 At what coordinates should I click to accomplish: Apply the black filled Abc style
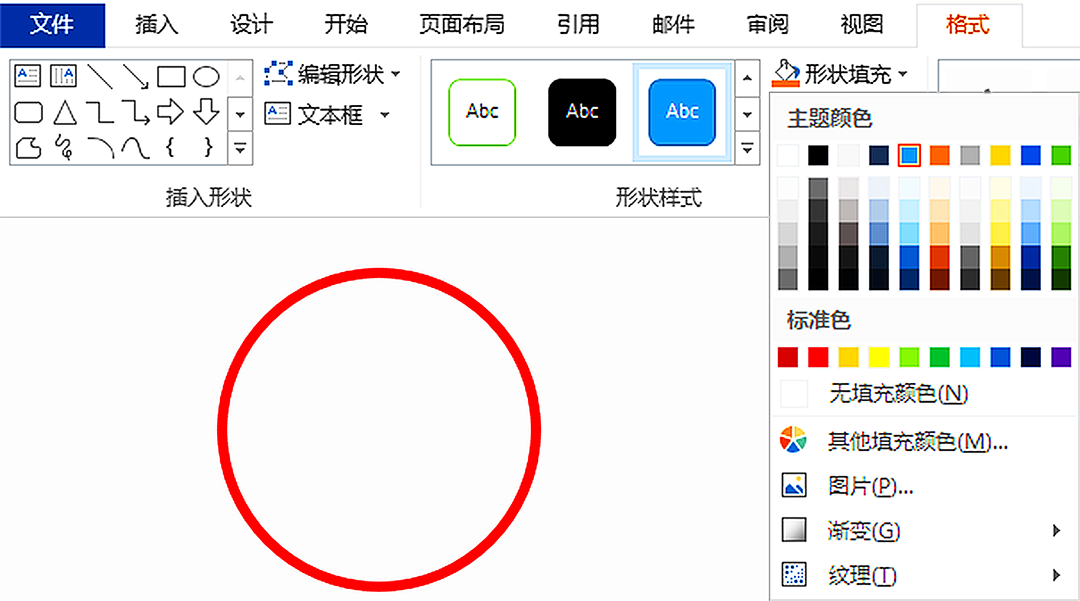point(582,112)
